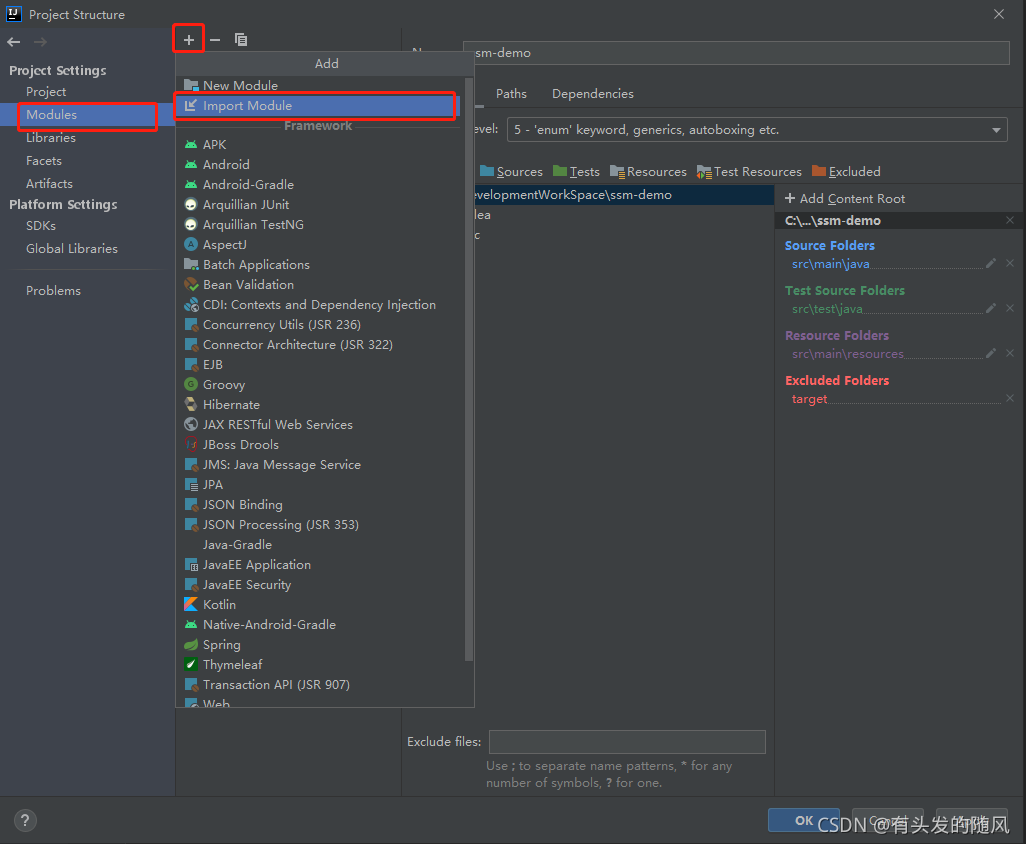The width and height of the screenshot is (1026, 844).
Task: Select Bean Validation framework
Action: pos(321,285)
